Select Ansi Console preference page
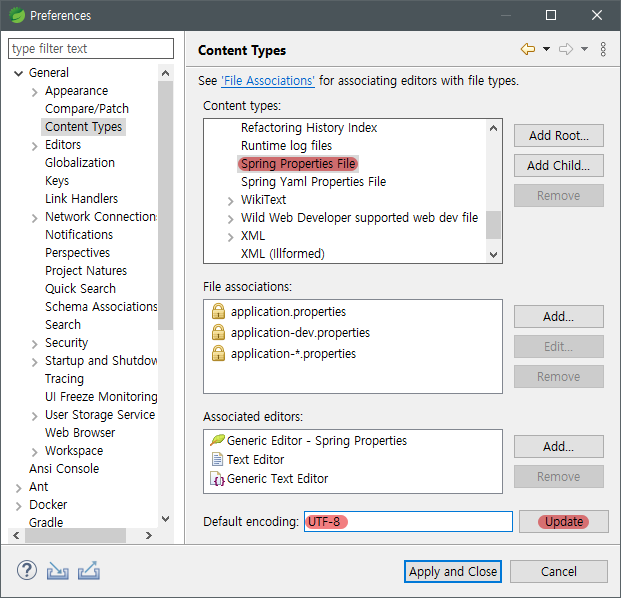621x598 pixels. click(x=64, y=468)
